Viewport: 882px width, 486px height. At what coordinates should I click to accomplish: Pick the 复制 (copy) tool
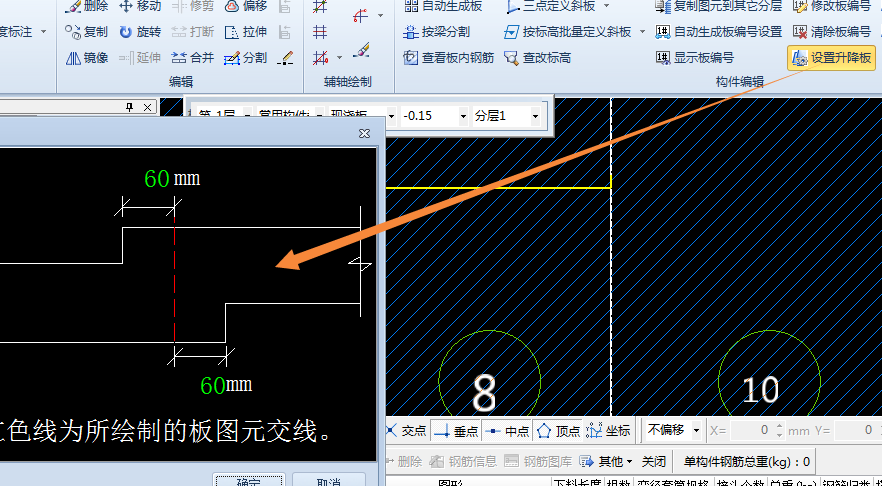[86, 32]
